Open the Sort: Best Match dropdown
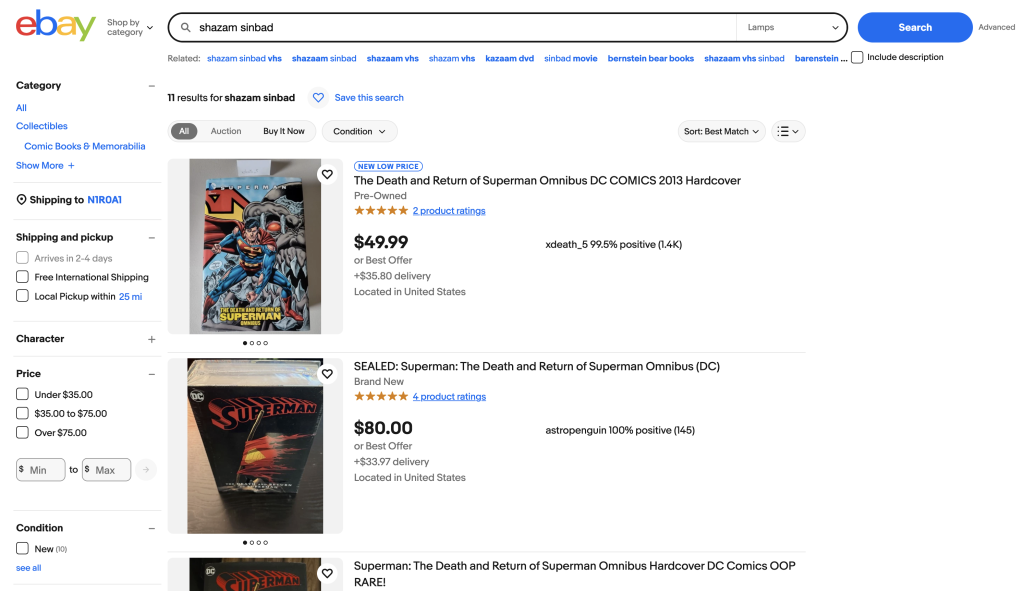The image size is (1024, 591). click(x=721, y=131)
